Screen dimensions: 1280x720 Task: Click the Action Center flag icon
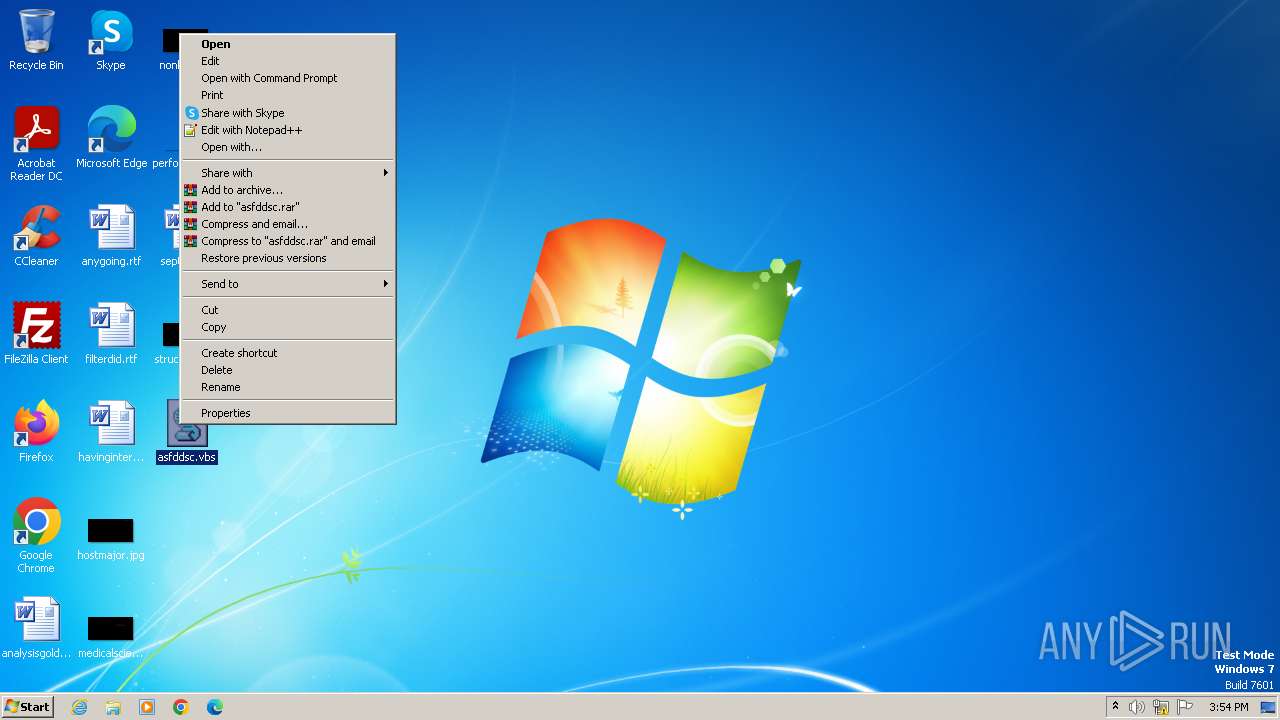point(1185,707)
